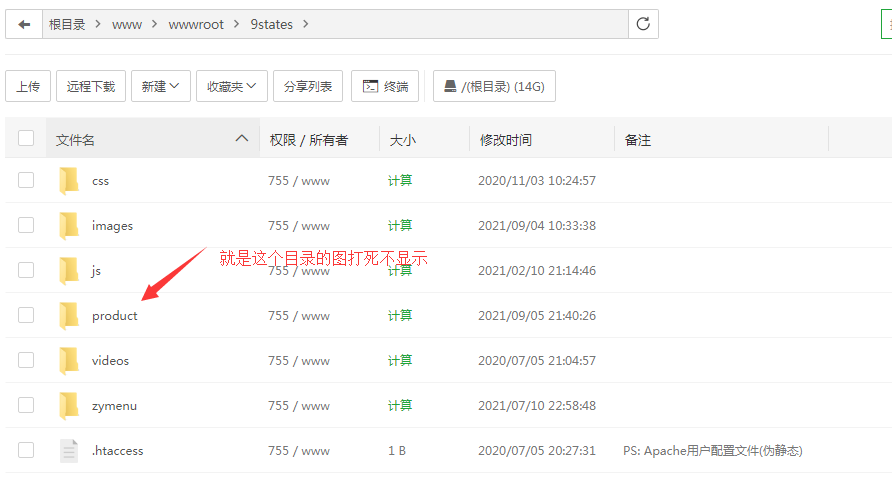Image resolution: width=892 pixels, height=478 pixels.
Task: Toggle the select-all checkbox in header
Action: coord(26,138)
